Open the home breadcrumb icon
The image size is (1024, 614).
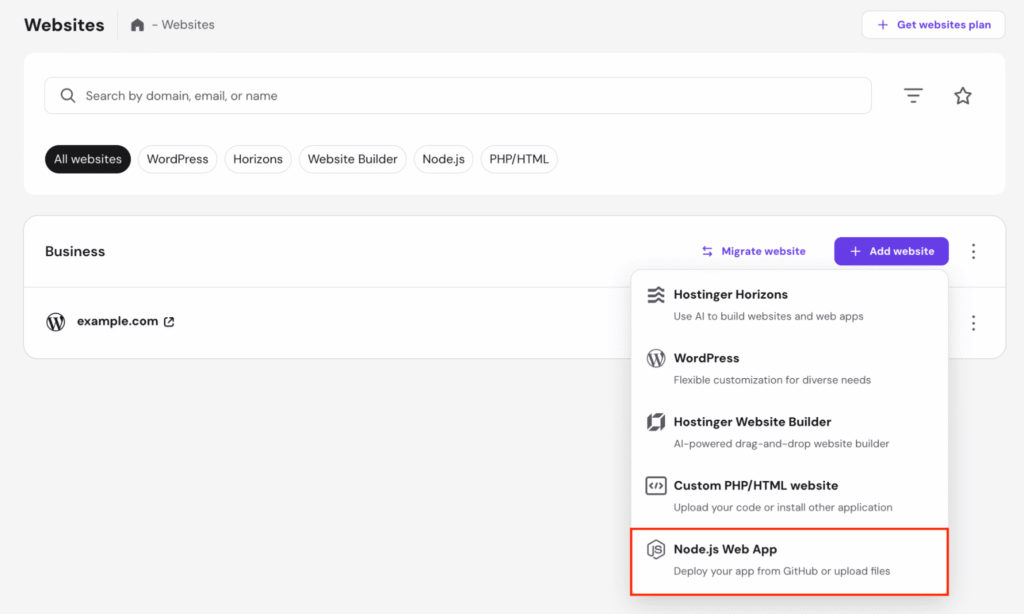click(x=137, y=24)
